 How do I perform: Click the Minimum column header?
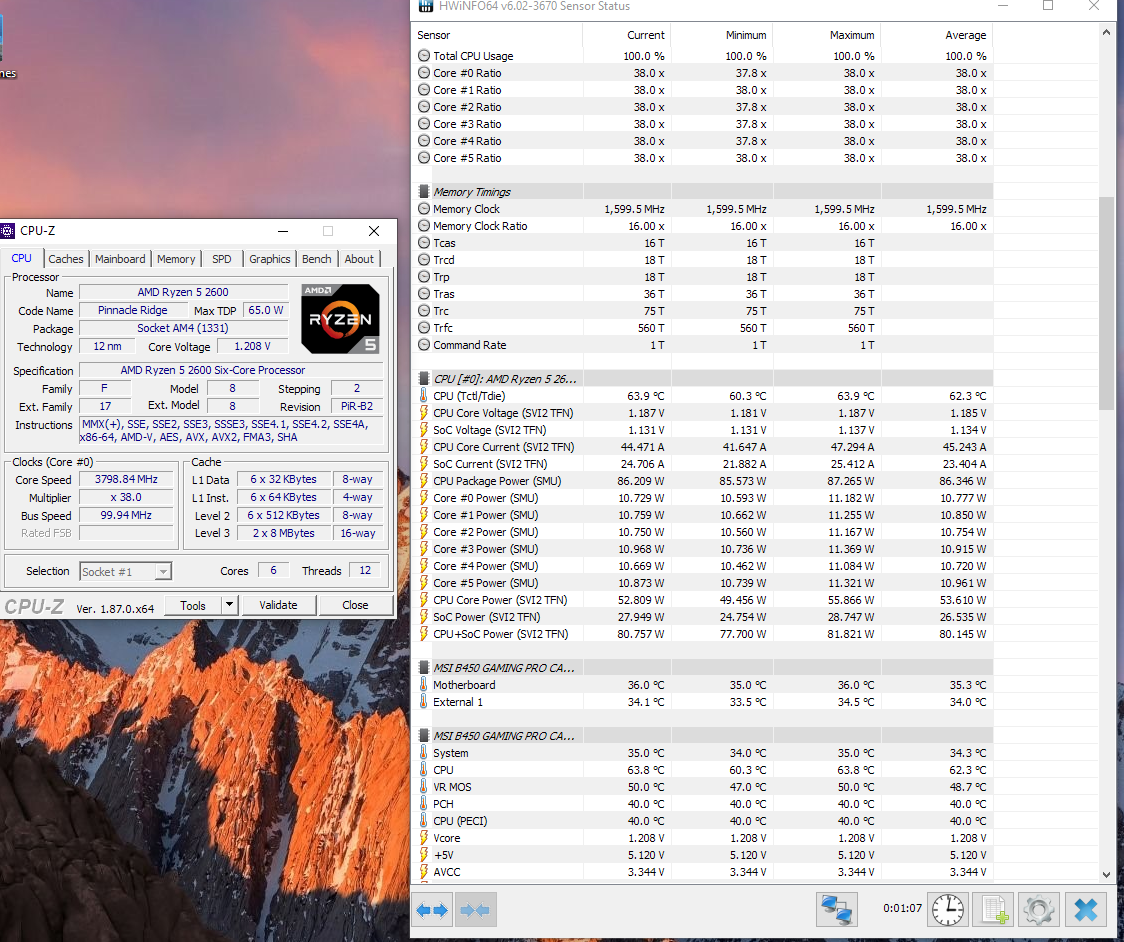point(722,35)
